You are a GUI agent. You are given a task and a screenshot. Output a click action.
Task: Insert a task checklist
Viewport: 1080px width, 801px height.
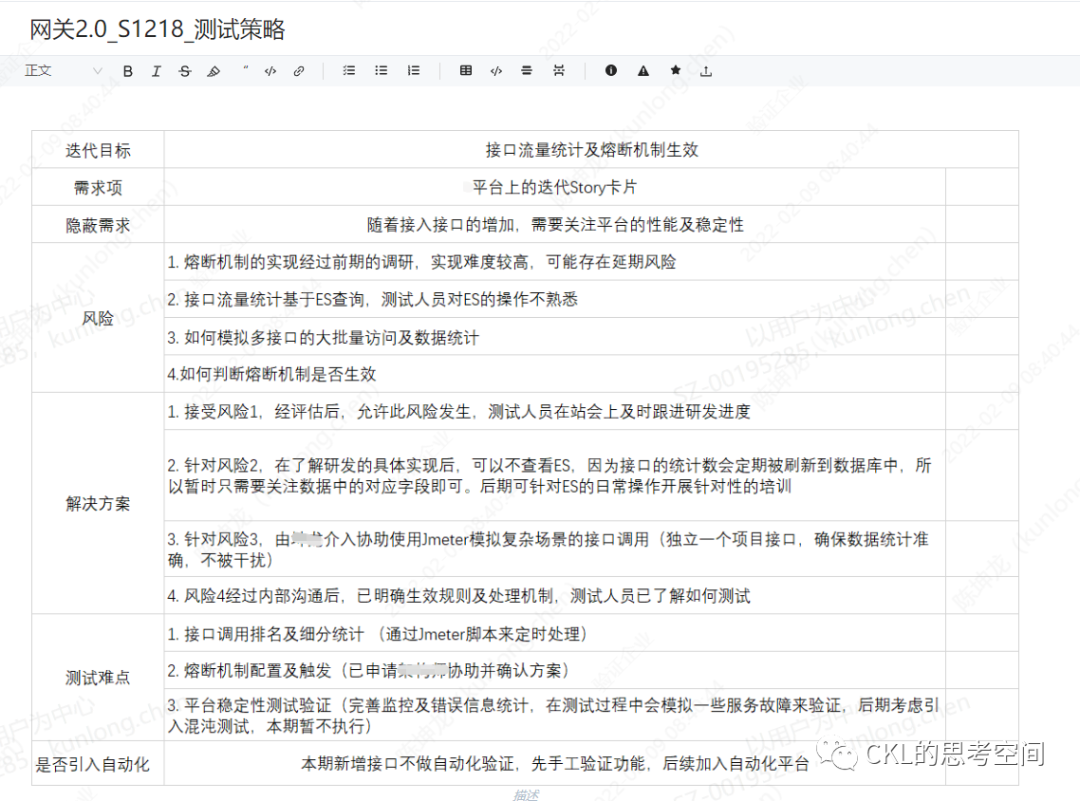349,70
